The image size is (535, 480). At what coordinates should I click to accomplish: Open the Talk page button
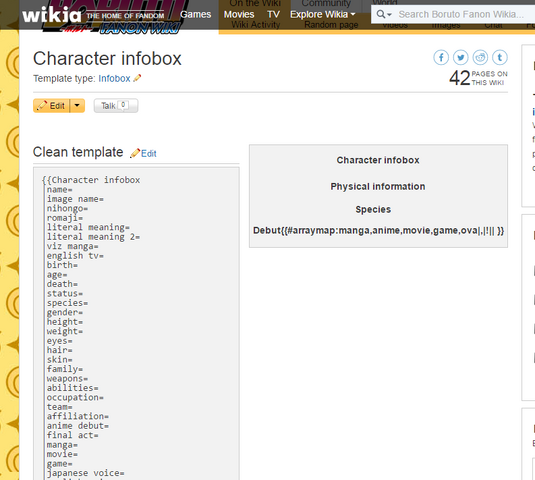tap(116, 106)
